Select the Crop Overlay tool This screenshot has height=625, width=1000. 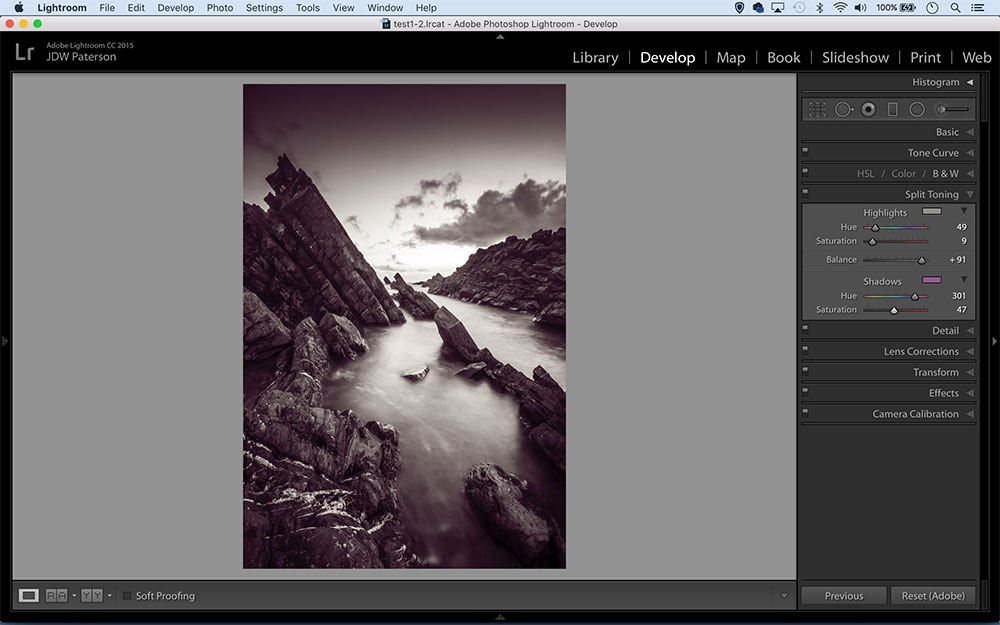[818, 109]
